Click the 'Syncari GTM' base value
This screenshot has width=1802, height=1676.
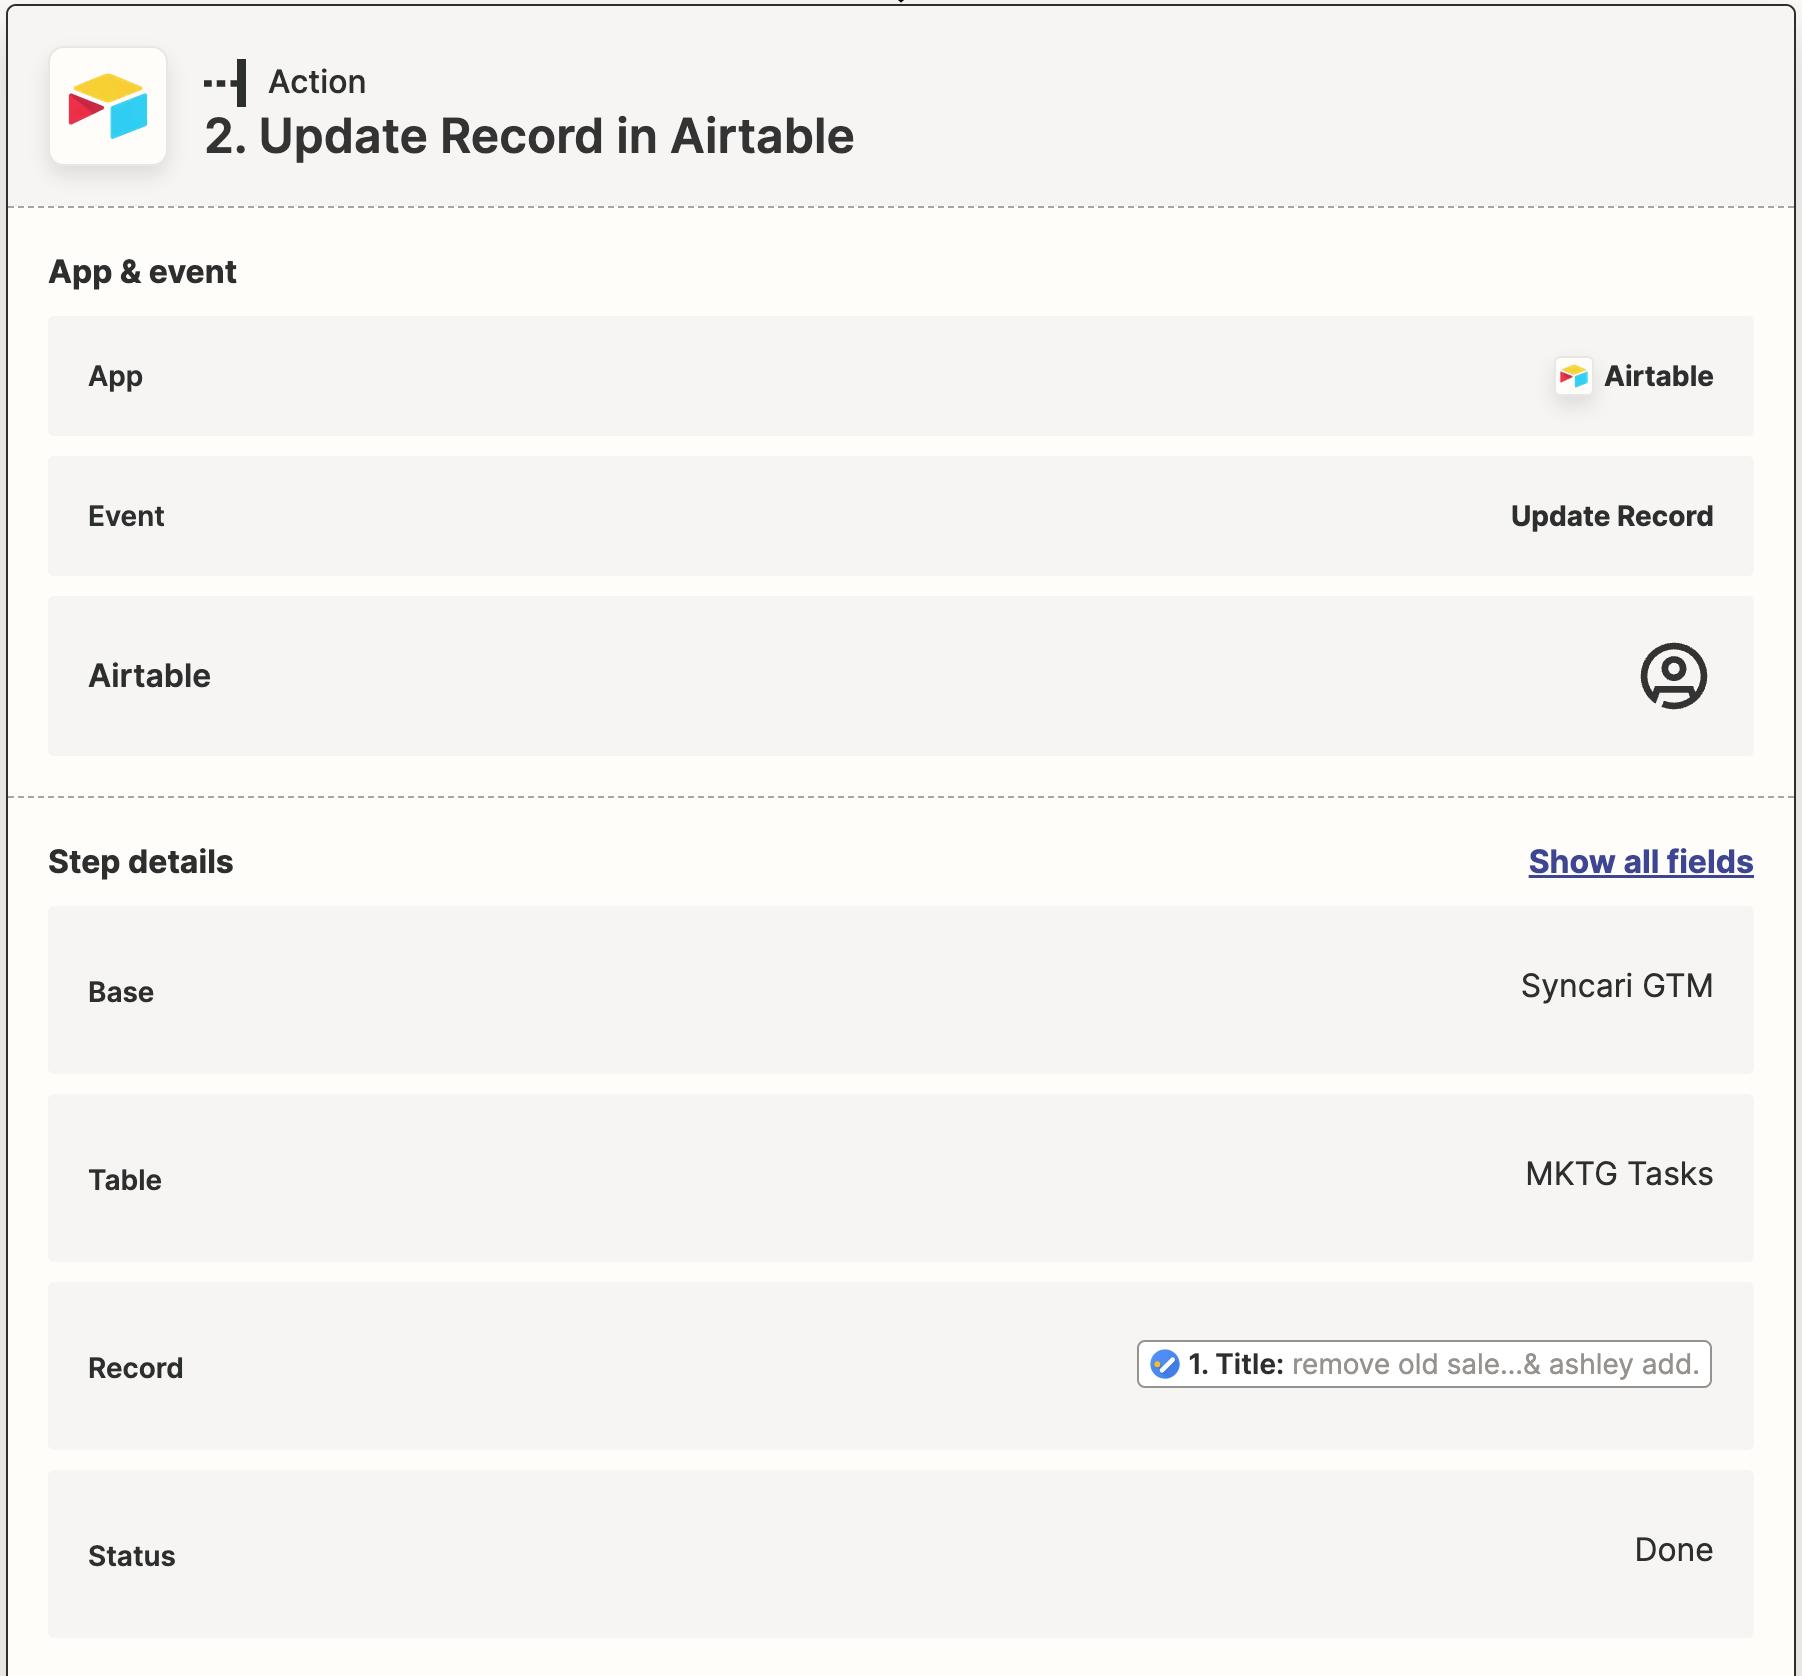pos(1616,986)
